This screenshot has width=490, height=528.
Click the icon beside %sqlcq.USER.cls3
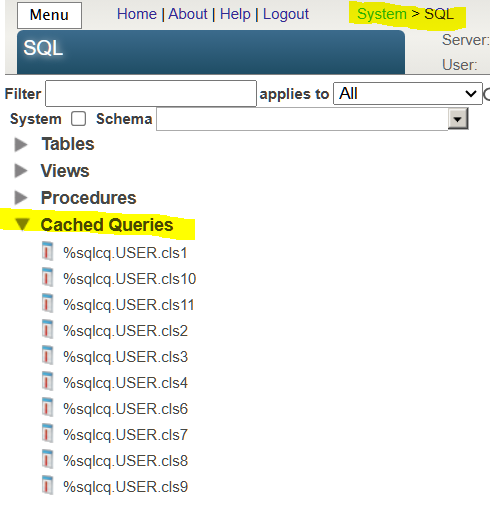click(47, 355)
